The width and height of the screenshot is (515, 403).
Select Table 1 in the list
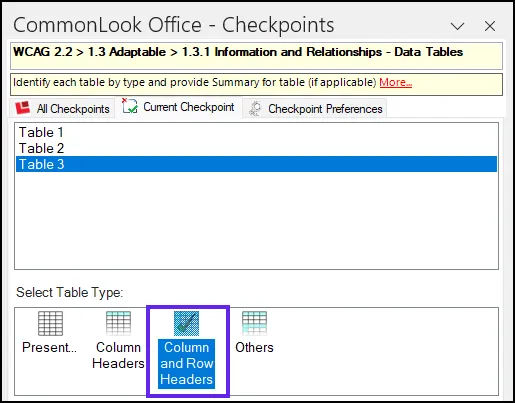pos(256,132)
